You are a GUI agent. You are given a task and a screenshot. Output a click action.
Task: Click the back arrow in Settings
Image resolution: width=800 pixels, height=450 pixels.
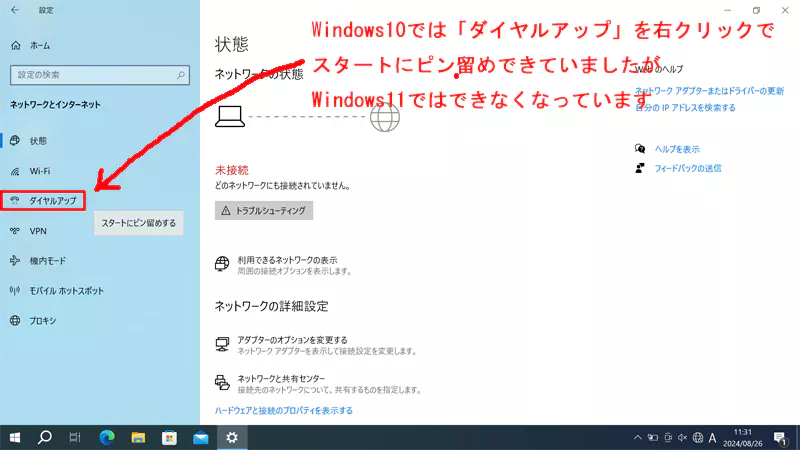14,10
